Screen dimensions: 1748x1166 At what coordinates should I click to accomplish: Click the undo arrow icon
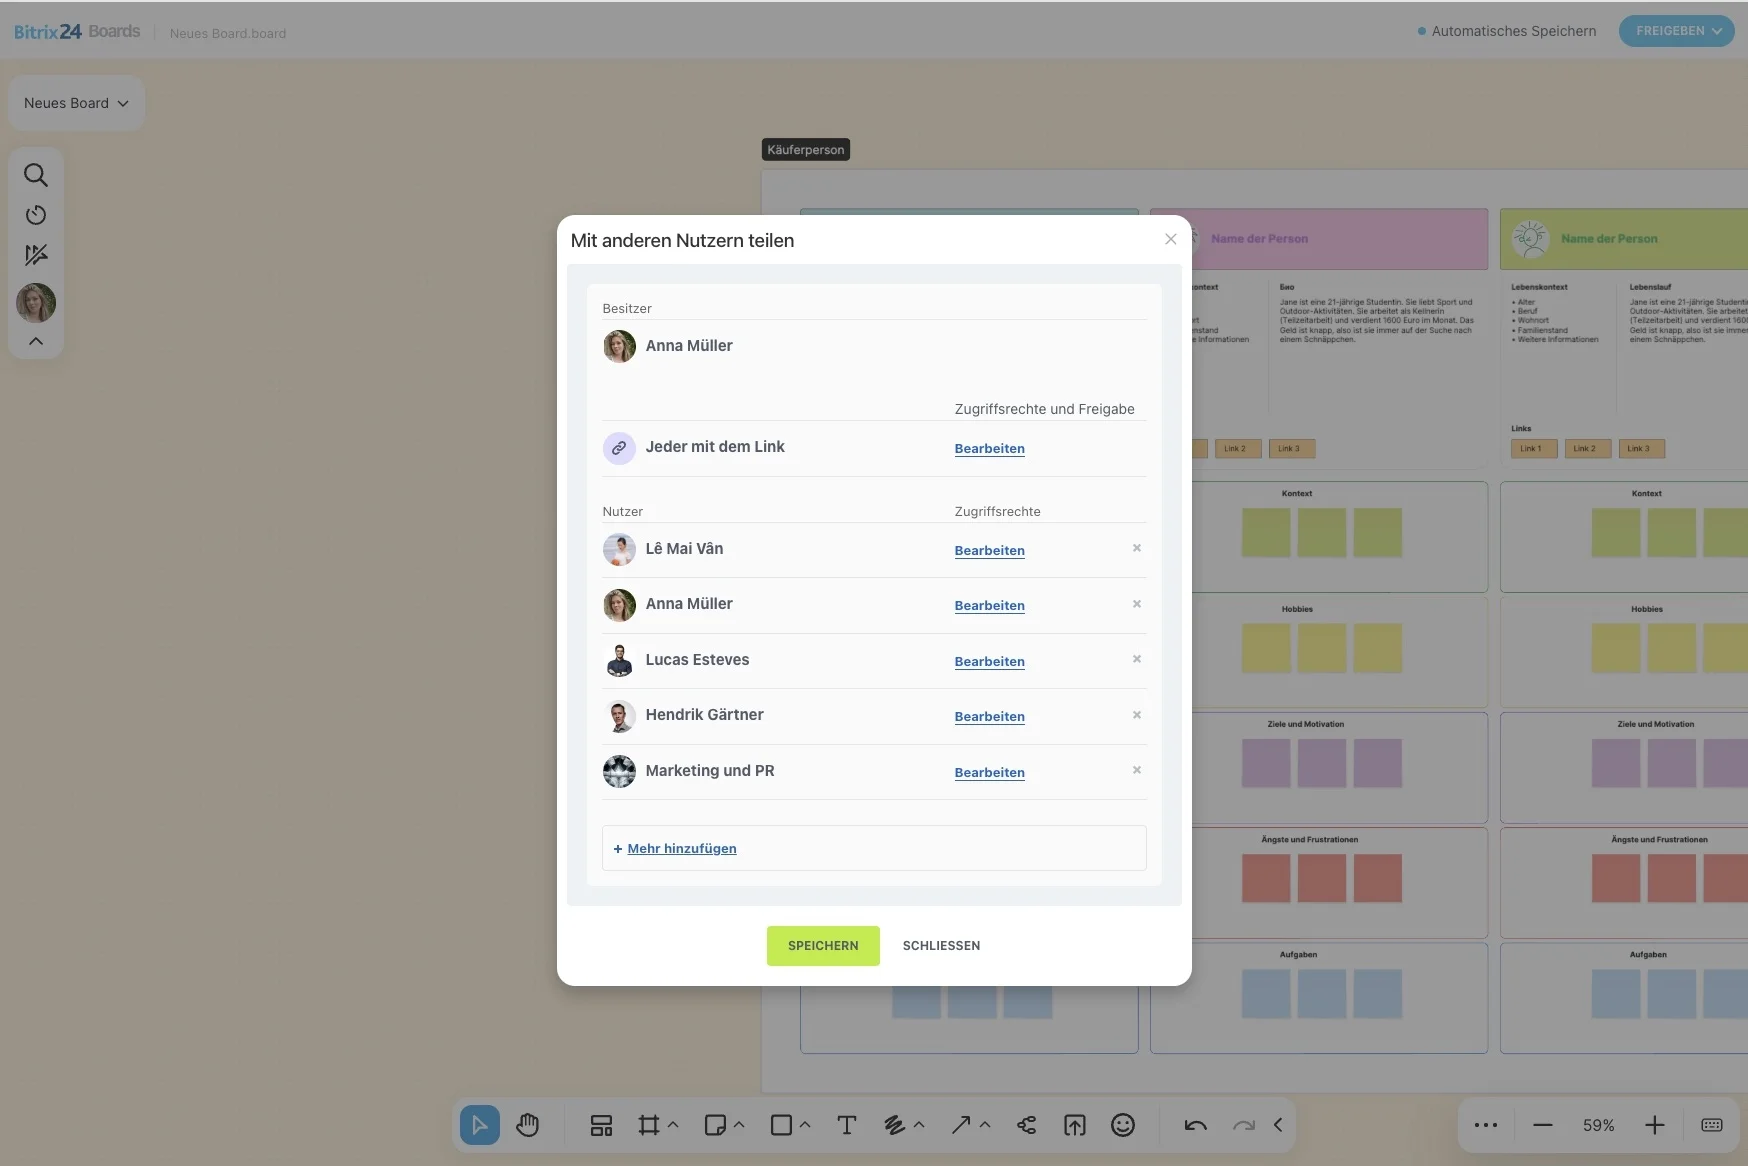(x=1195, y=1125)
